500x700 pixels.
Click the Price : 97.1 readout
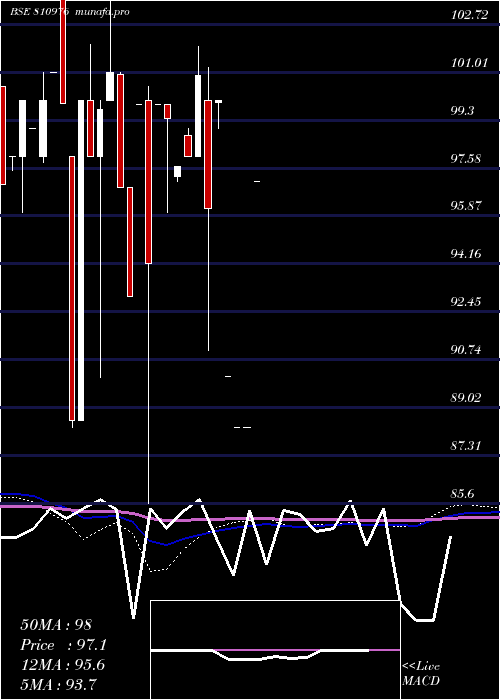coord(63,645)
